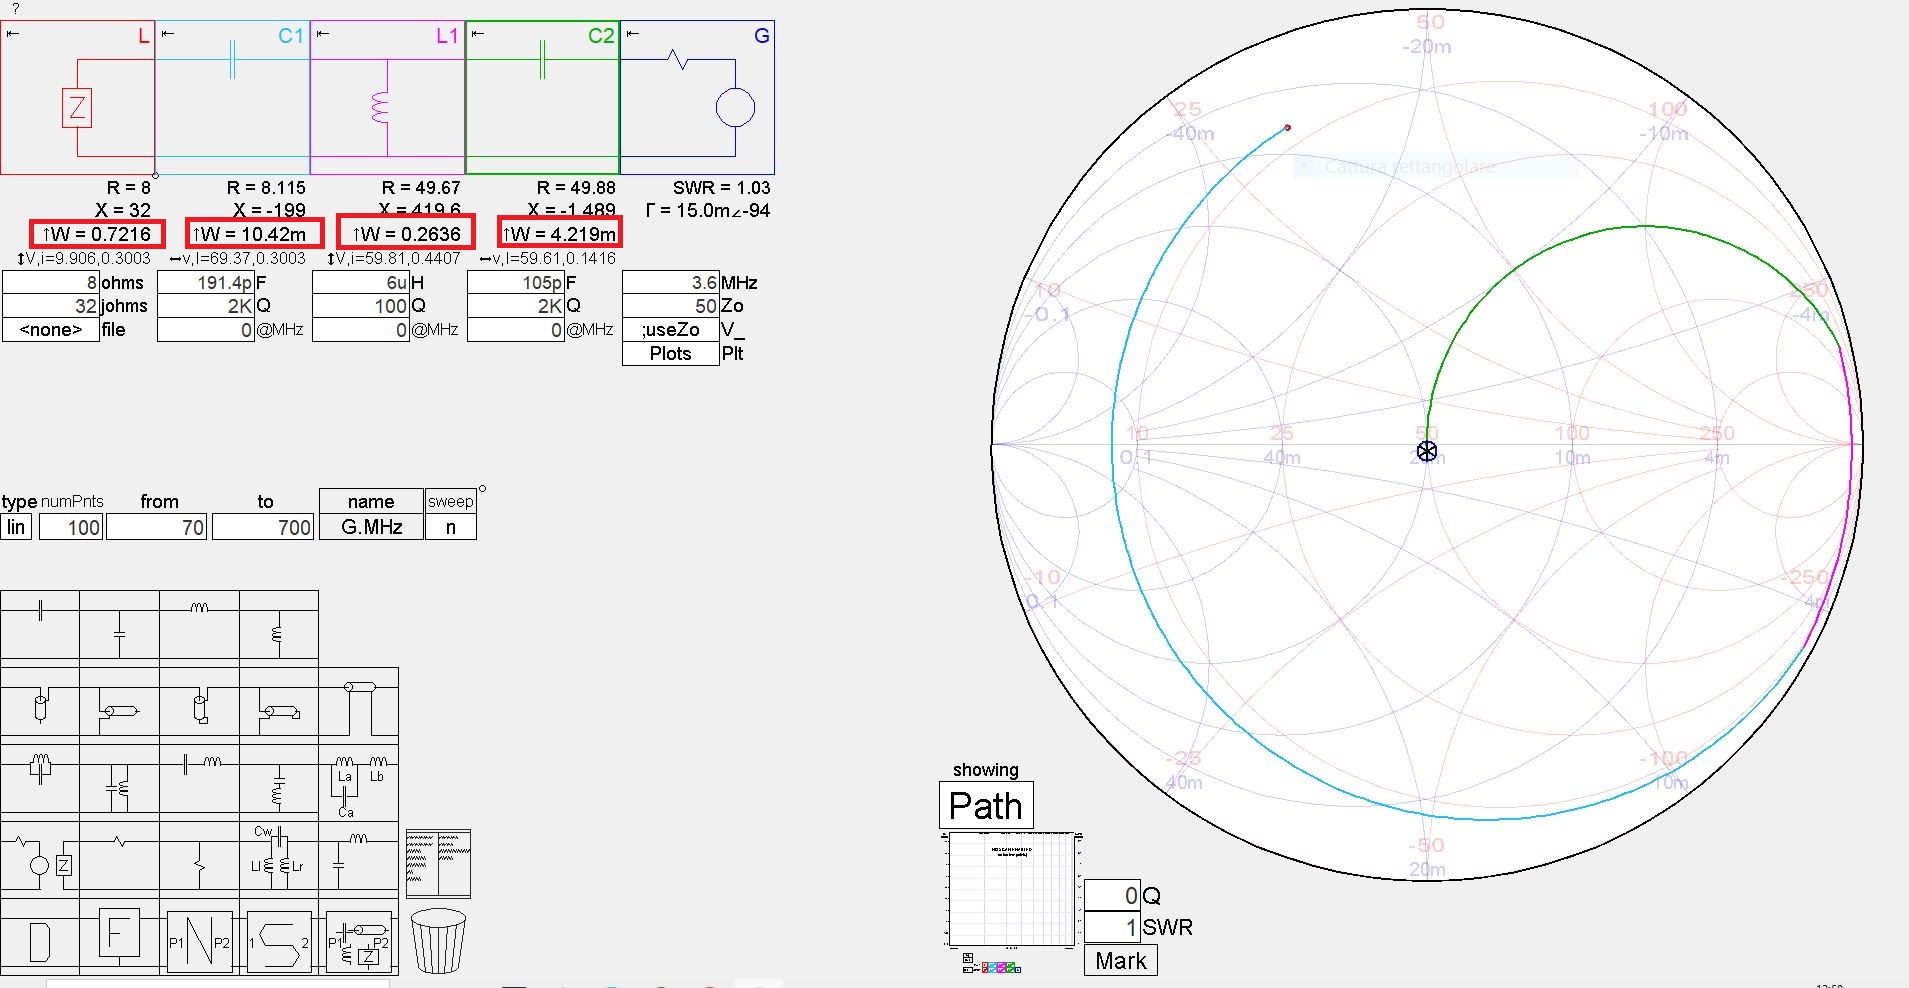Edit the C1 2K Q field
Image resolution: width=1909 pixels, height=988 pixels.
click(206, 305)
